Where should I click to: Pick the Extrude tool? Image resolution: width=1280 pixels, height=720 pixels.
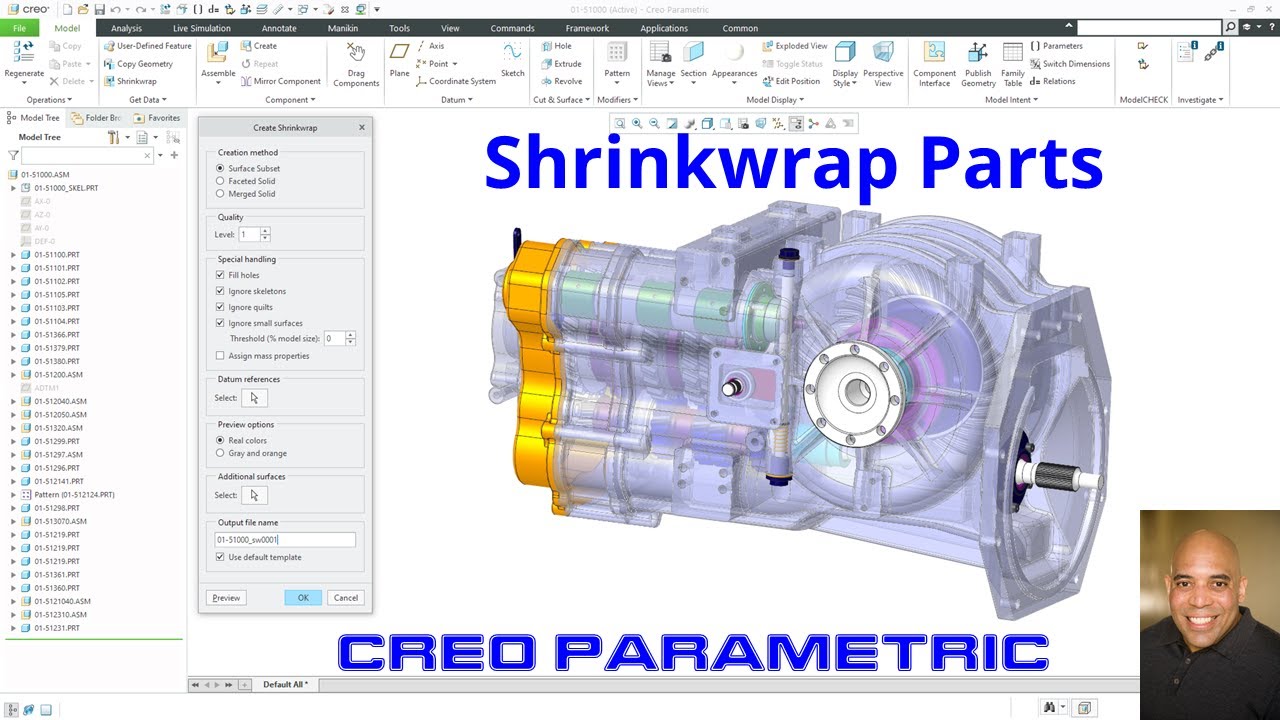pyautogui.click(x=560, y=64)
